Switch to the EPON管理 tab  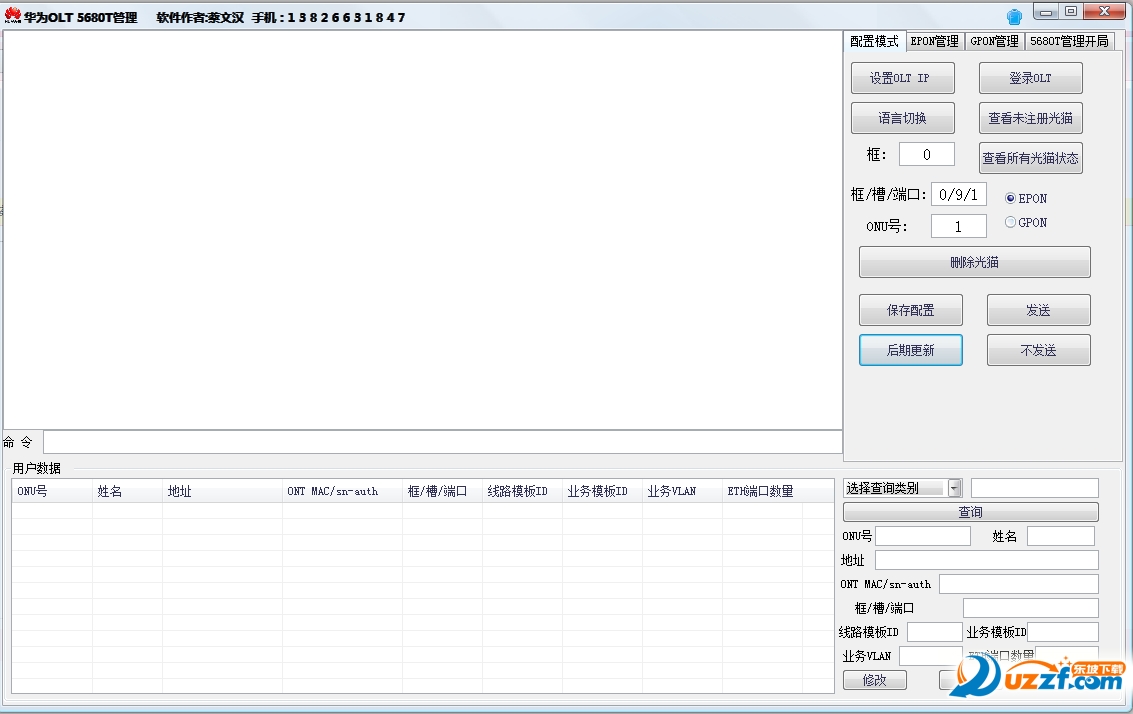933,41
